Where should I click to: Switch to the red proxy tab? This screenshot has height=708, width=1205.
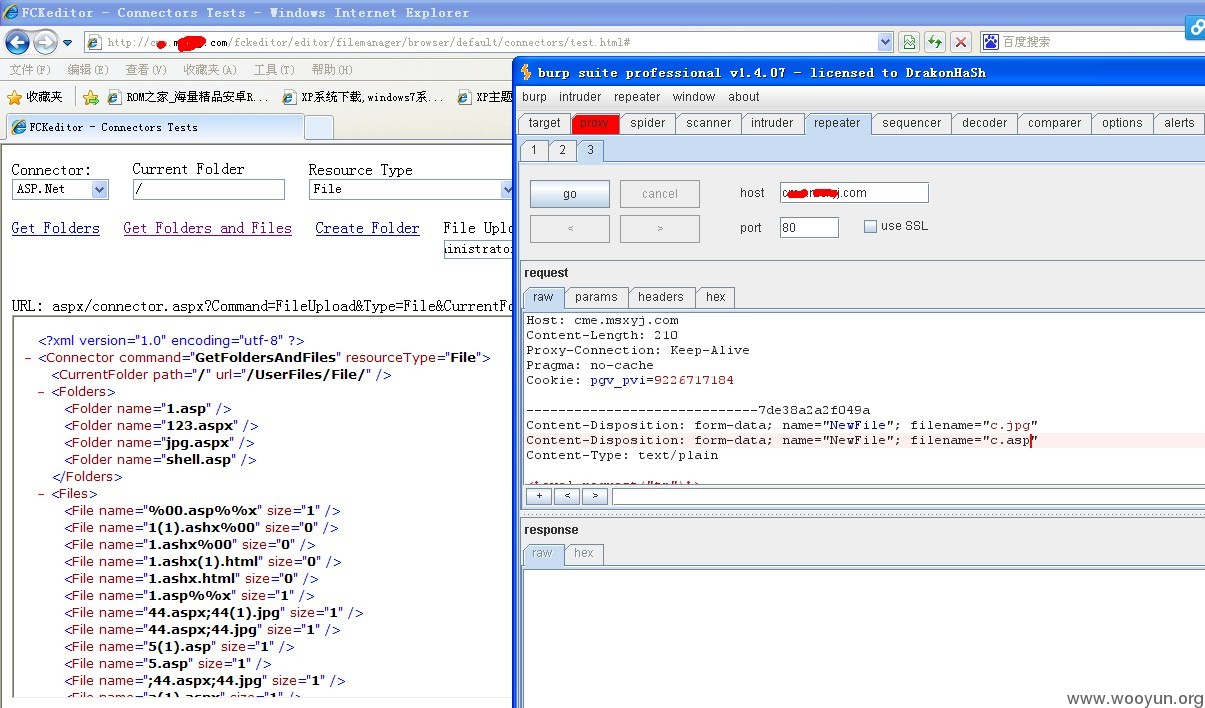click(x=594, y=123)
